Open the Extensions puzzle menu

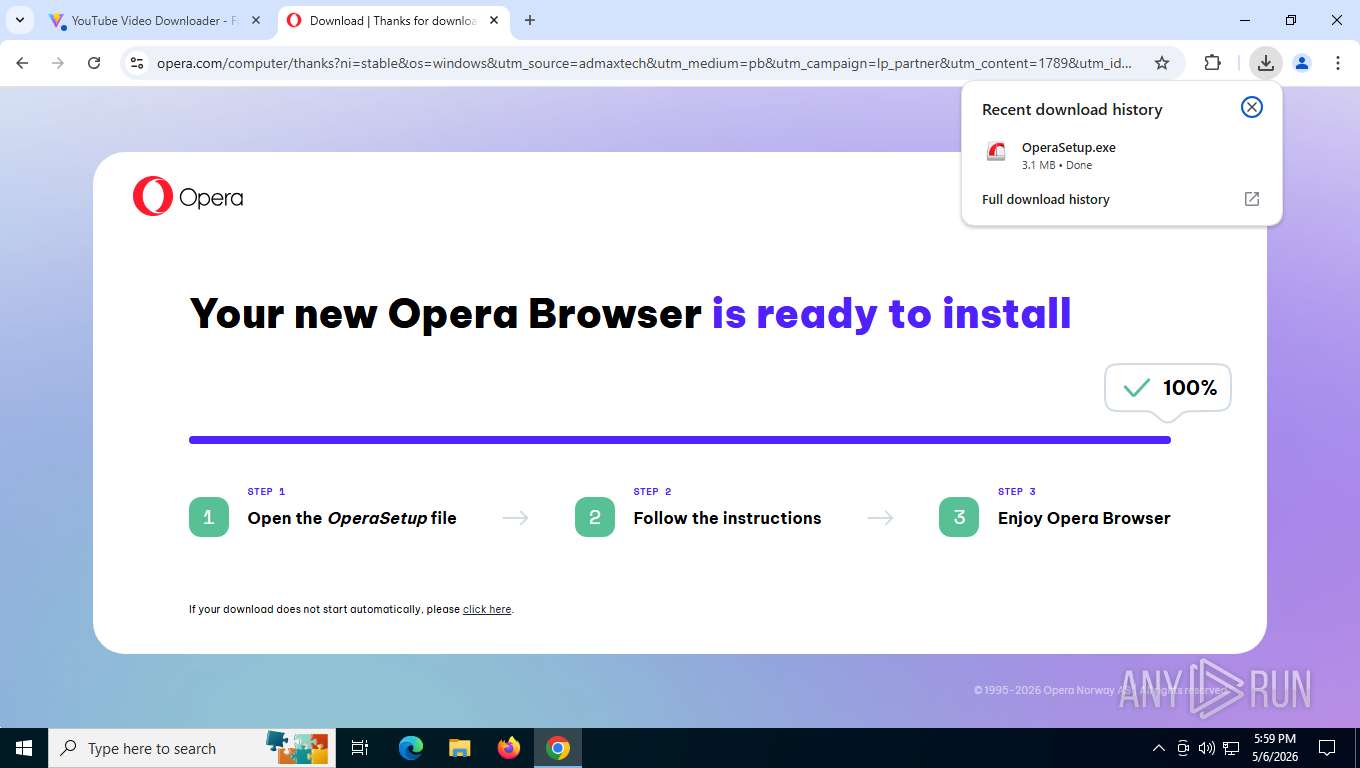click(1212, 63)
